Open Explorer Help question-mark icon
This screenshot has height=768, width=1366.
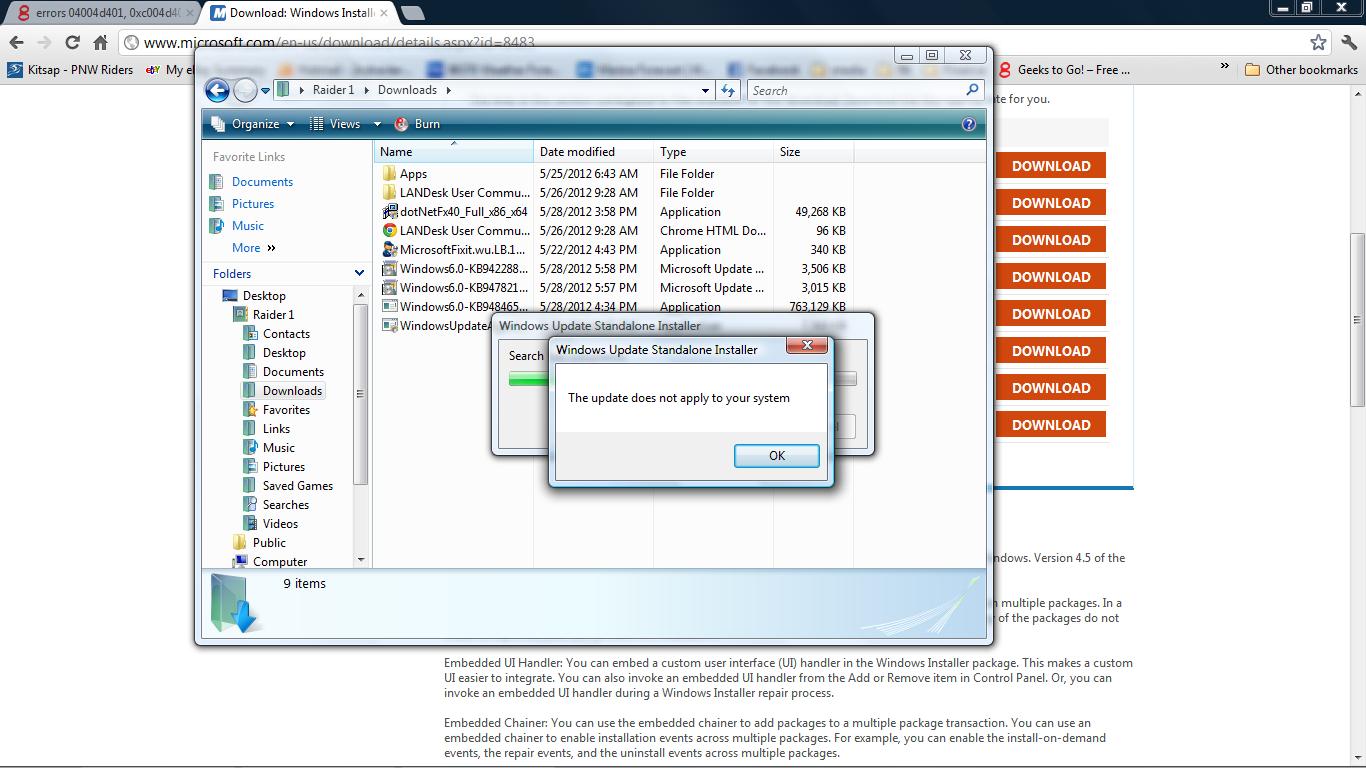(x=968, y=124)
